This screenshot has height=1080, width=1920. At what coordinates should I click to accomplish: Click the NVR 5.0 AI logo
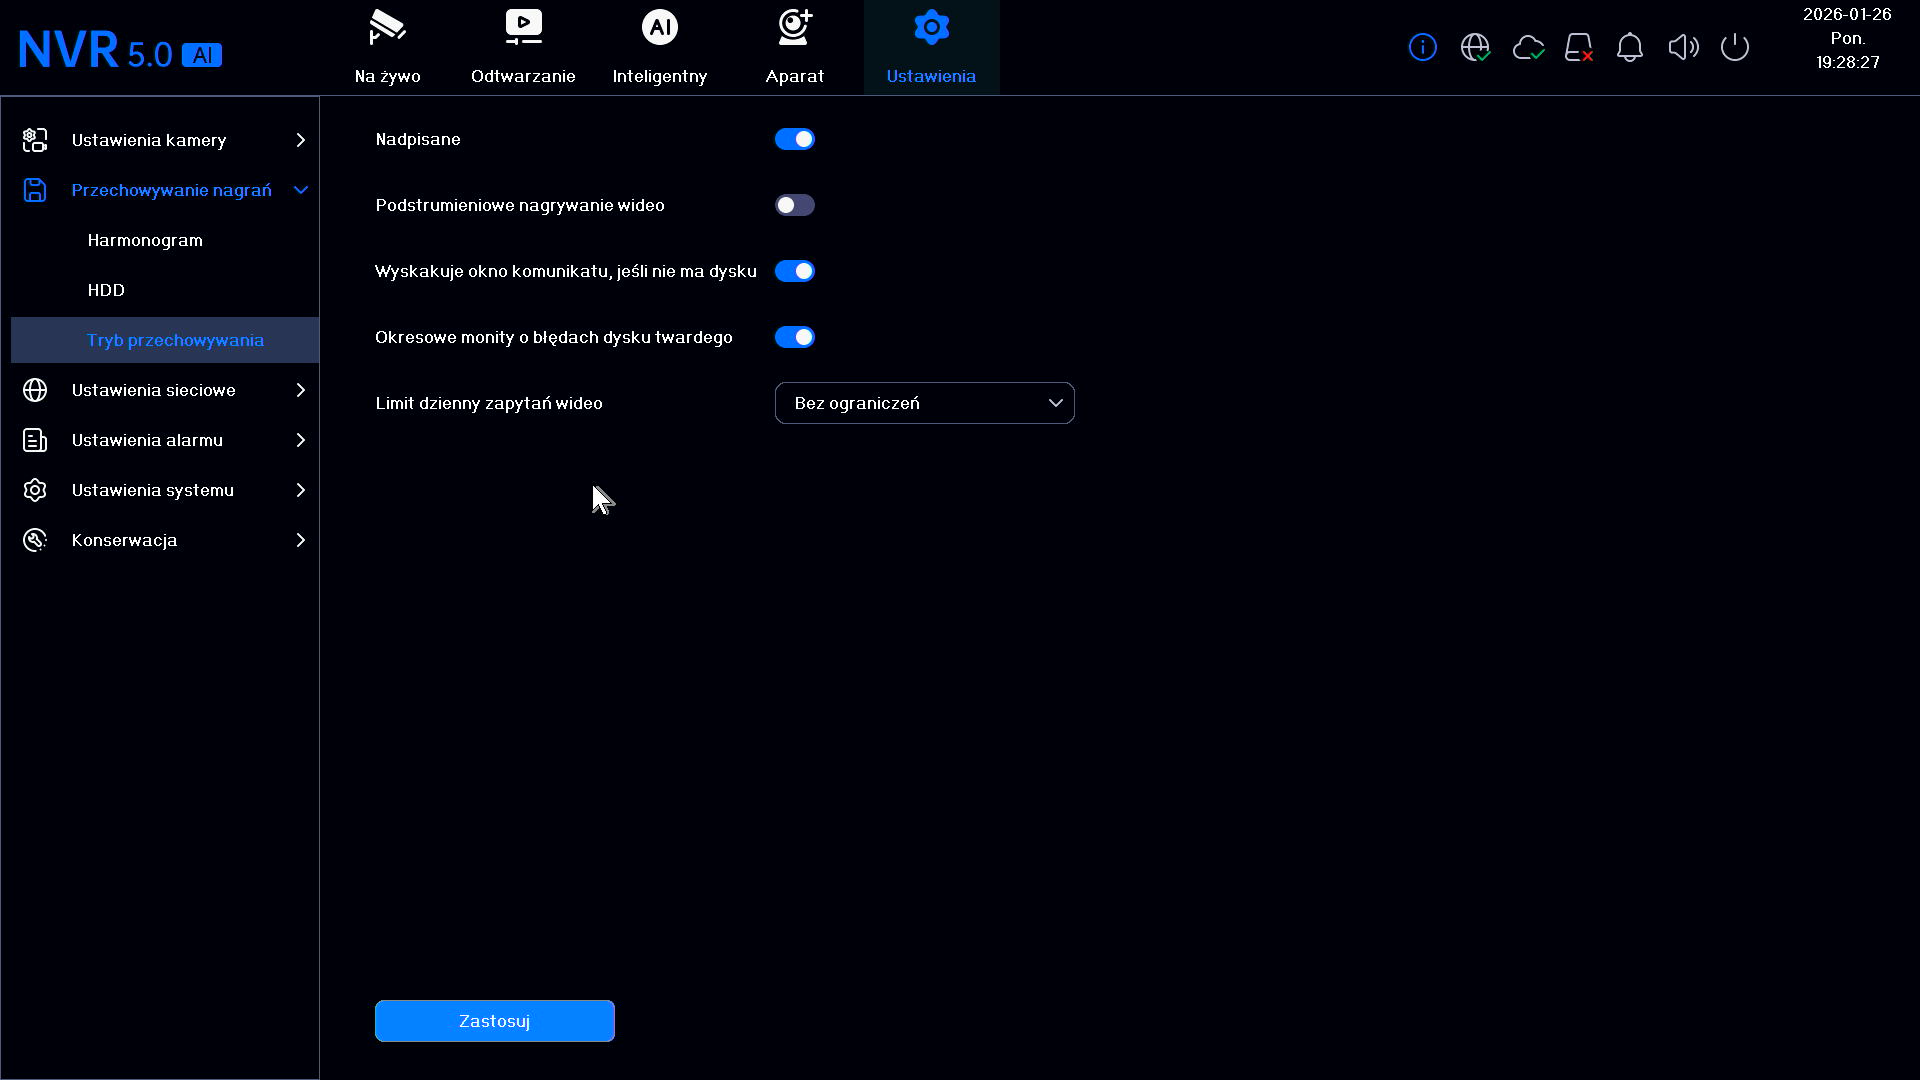[120, 50]
